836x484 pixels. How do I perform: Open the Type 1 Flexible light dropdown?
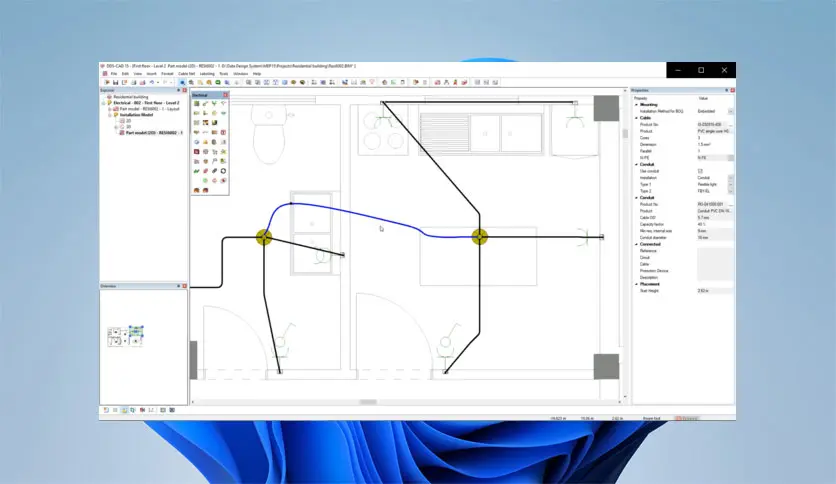[730, 184]
